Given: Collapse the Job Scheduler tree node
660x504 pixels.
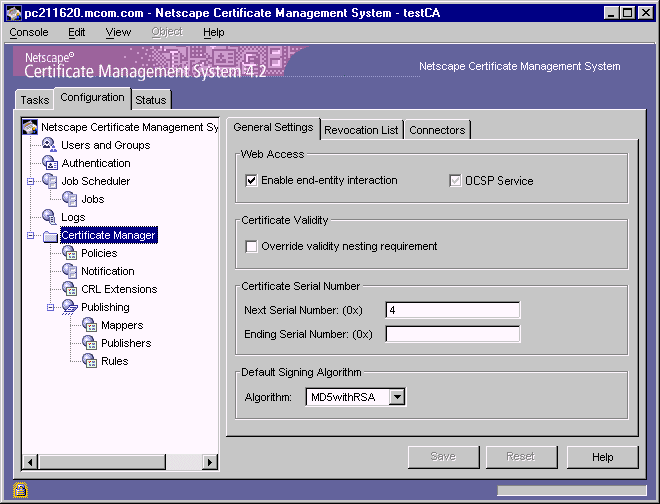Looking at the screenshot, I should point(30,181).
